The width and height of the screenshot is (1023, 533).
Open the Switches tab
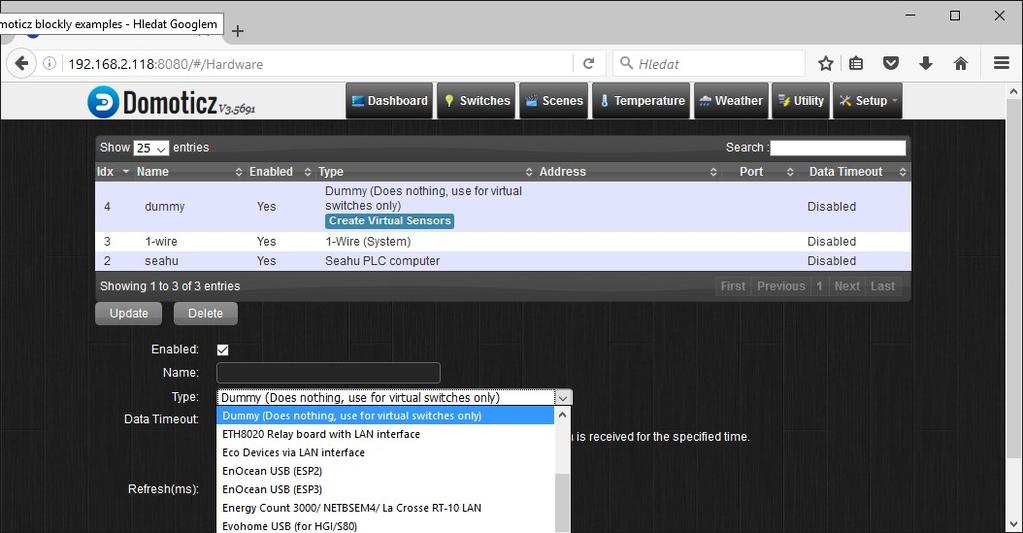(476, 100)
